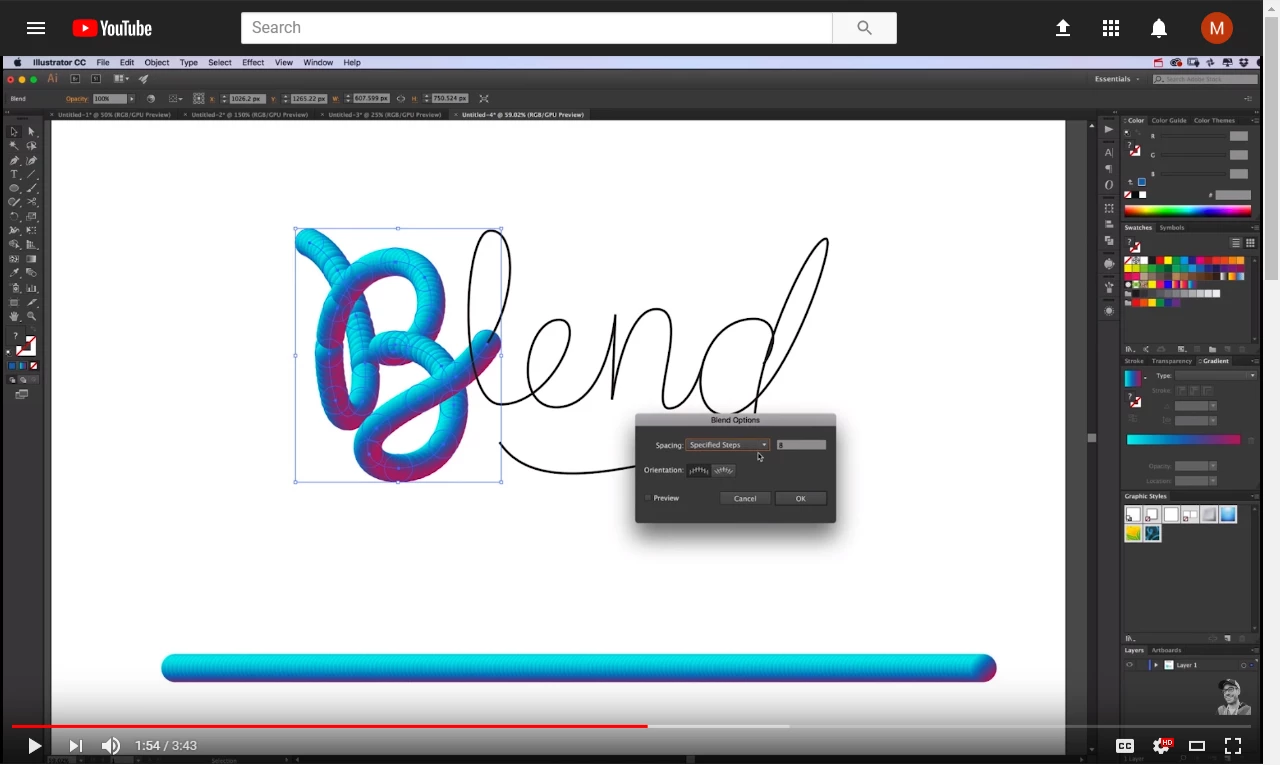Open the Object menu in Illustrator
This screenshot has width=1280, height=765.
pyautogui.click(x=157, y=62)
